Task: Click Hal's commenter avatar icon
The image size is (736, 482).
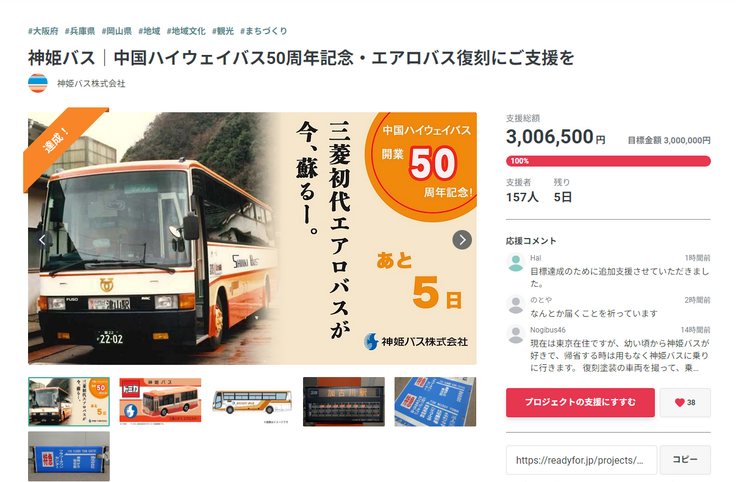Action: tap(515, 262)
